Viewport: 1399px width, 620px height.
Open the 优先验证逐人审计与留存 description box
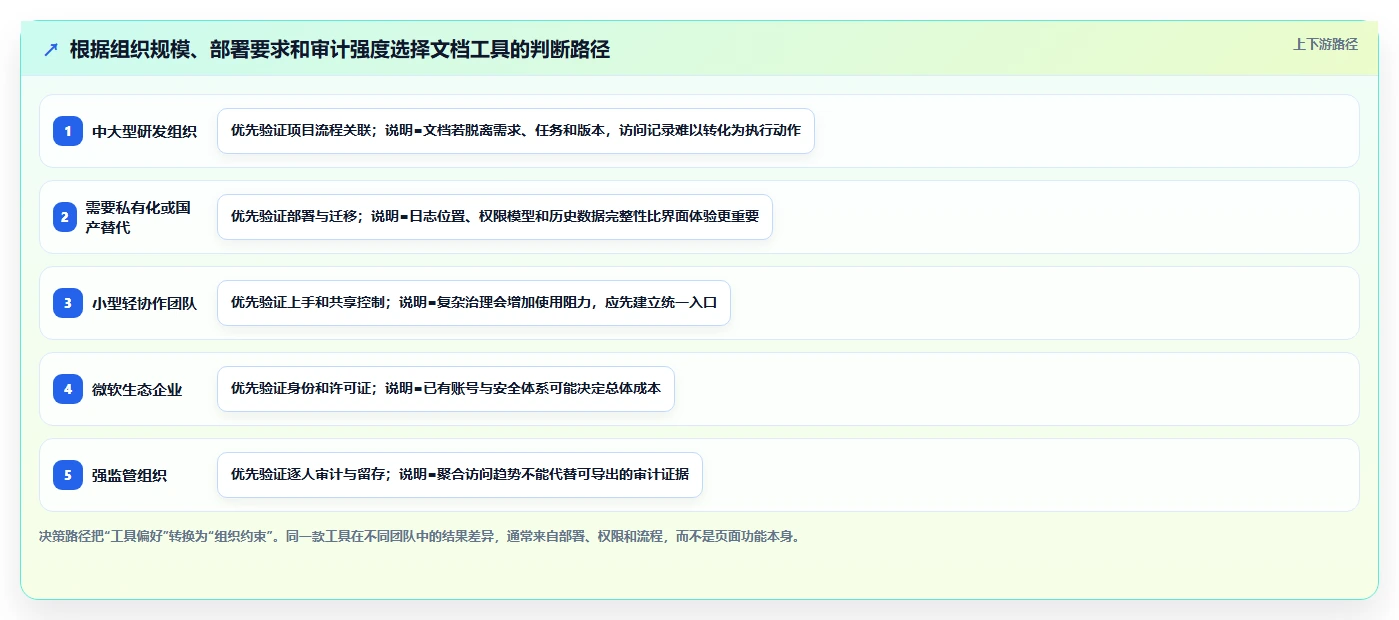[x=460, y=475]
